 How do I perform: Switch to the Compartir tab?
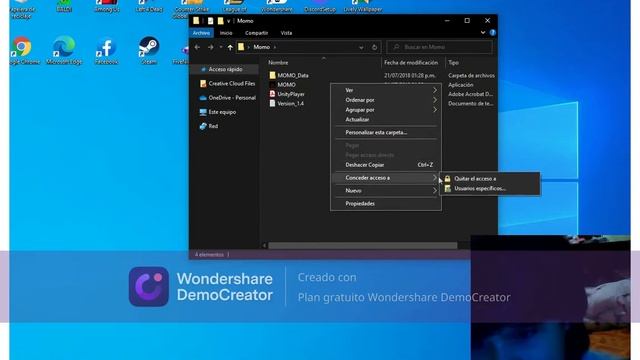pyautogui.click(x=256, y=33)
